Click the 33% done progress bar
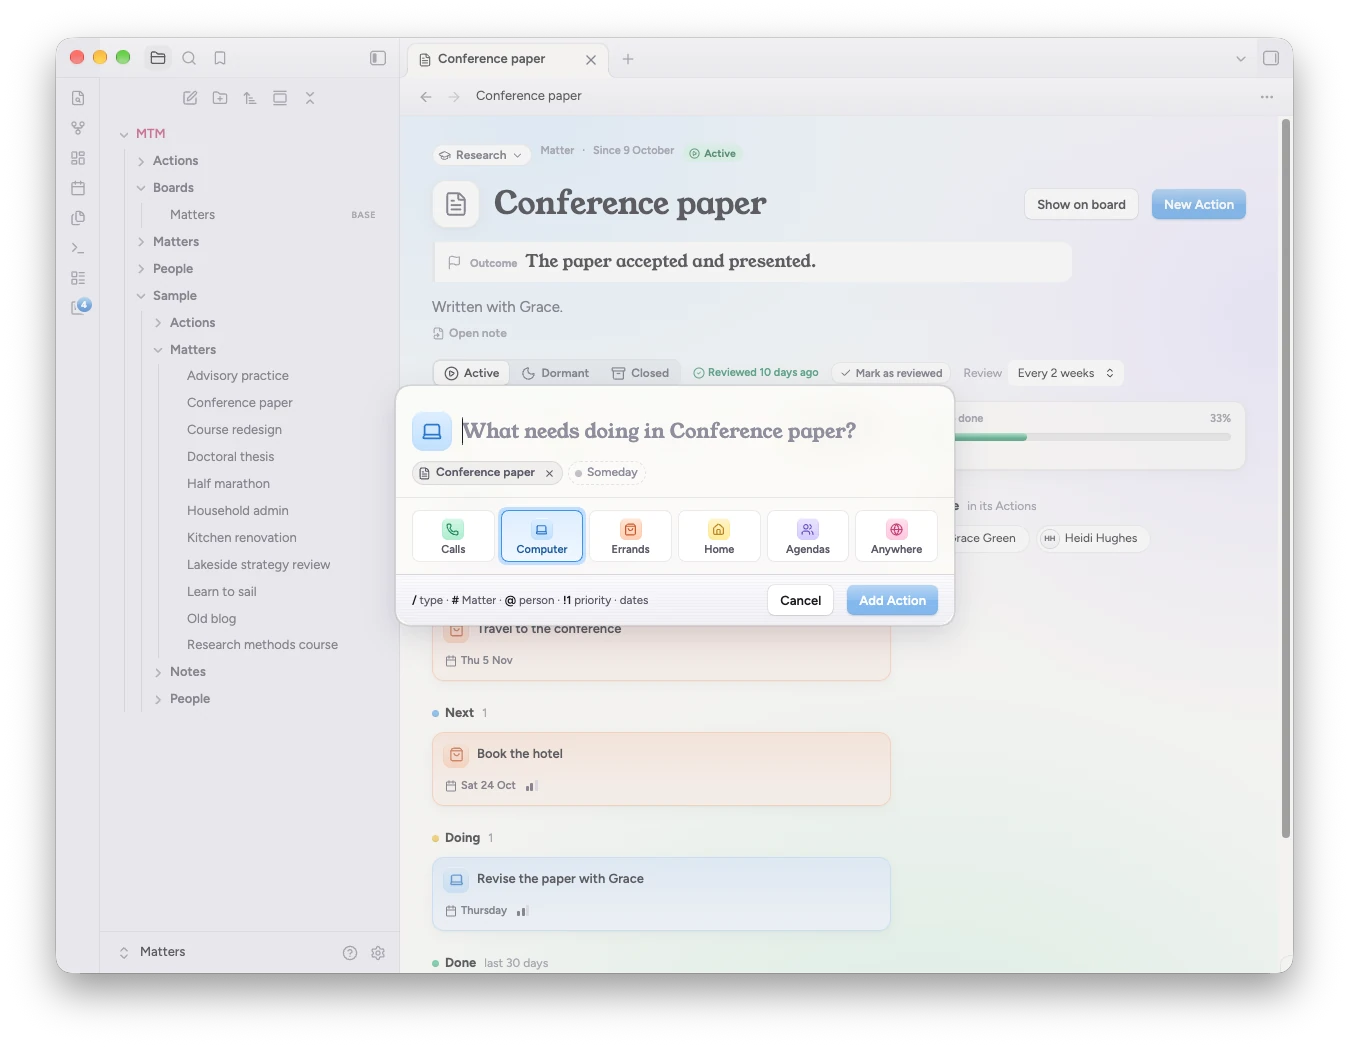Viewport: 1349px width, 1047px height. [x=1094, y=437]
